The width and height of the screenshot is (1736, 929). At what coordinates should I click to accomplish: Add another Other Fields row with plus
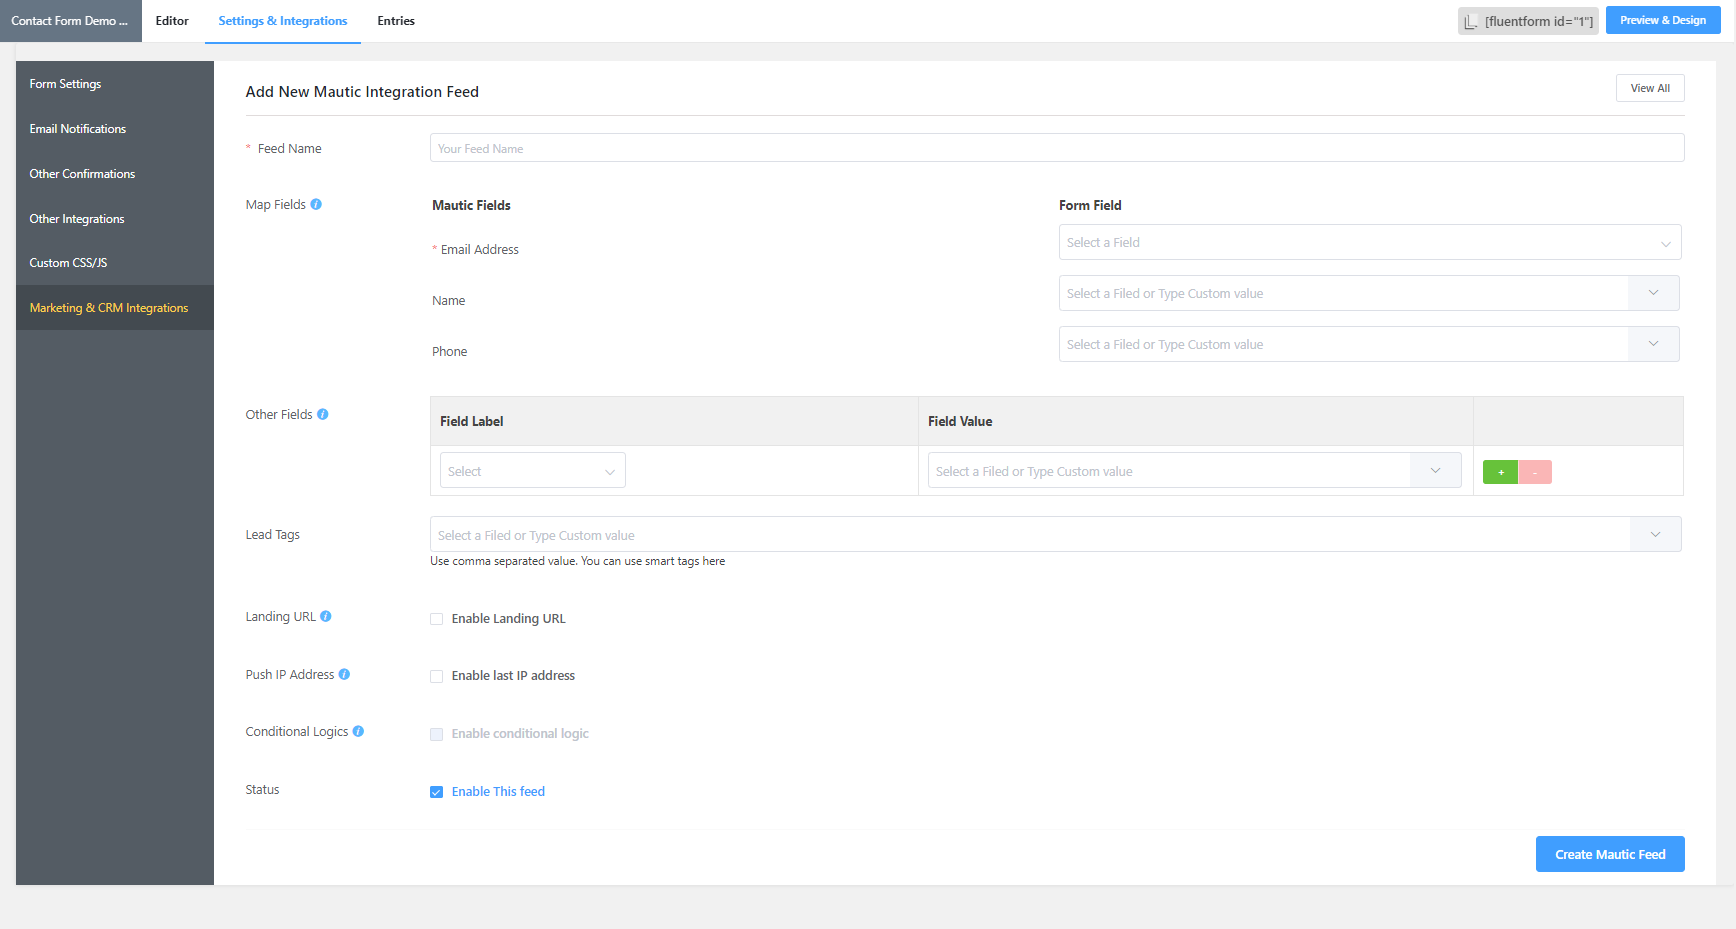(1500, 472)
